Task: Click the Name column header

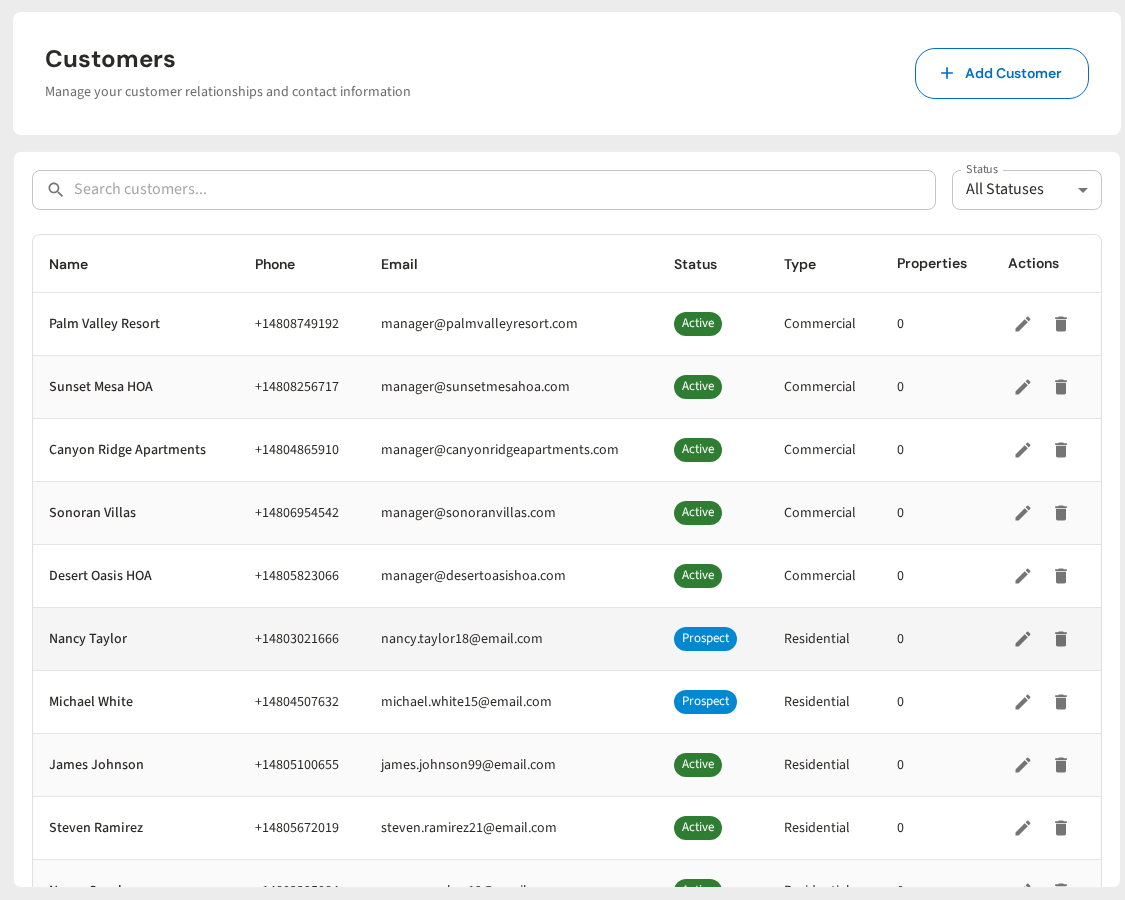Action: (68, 264)
